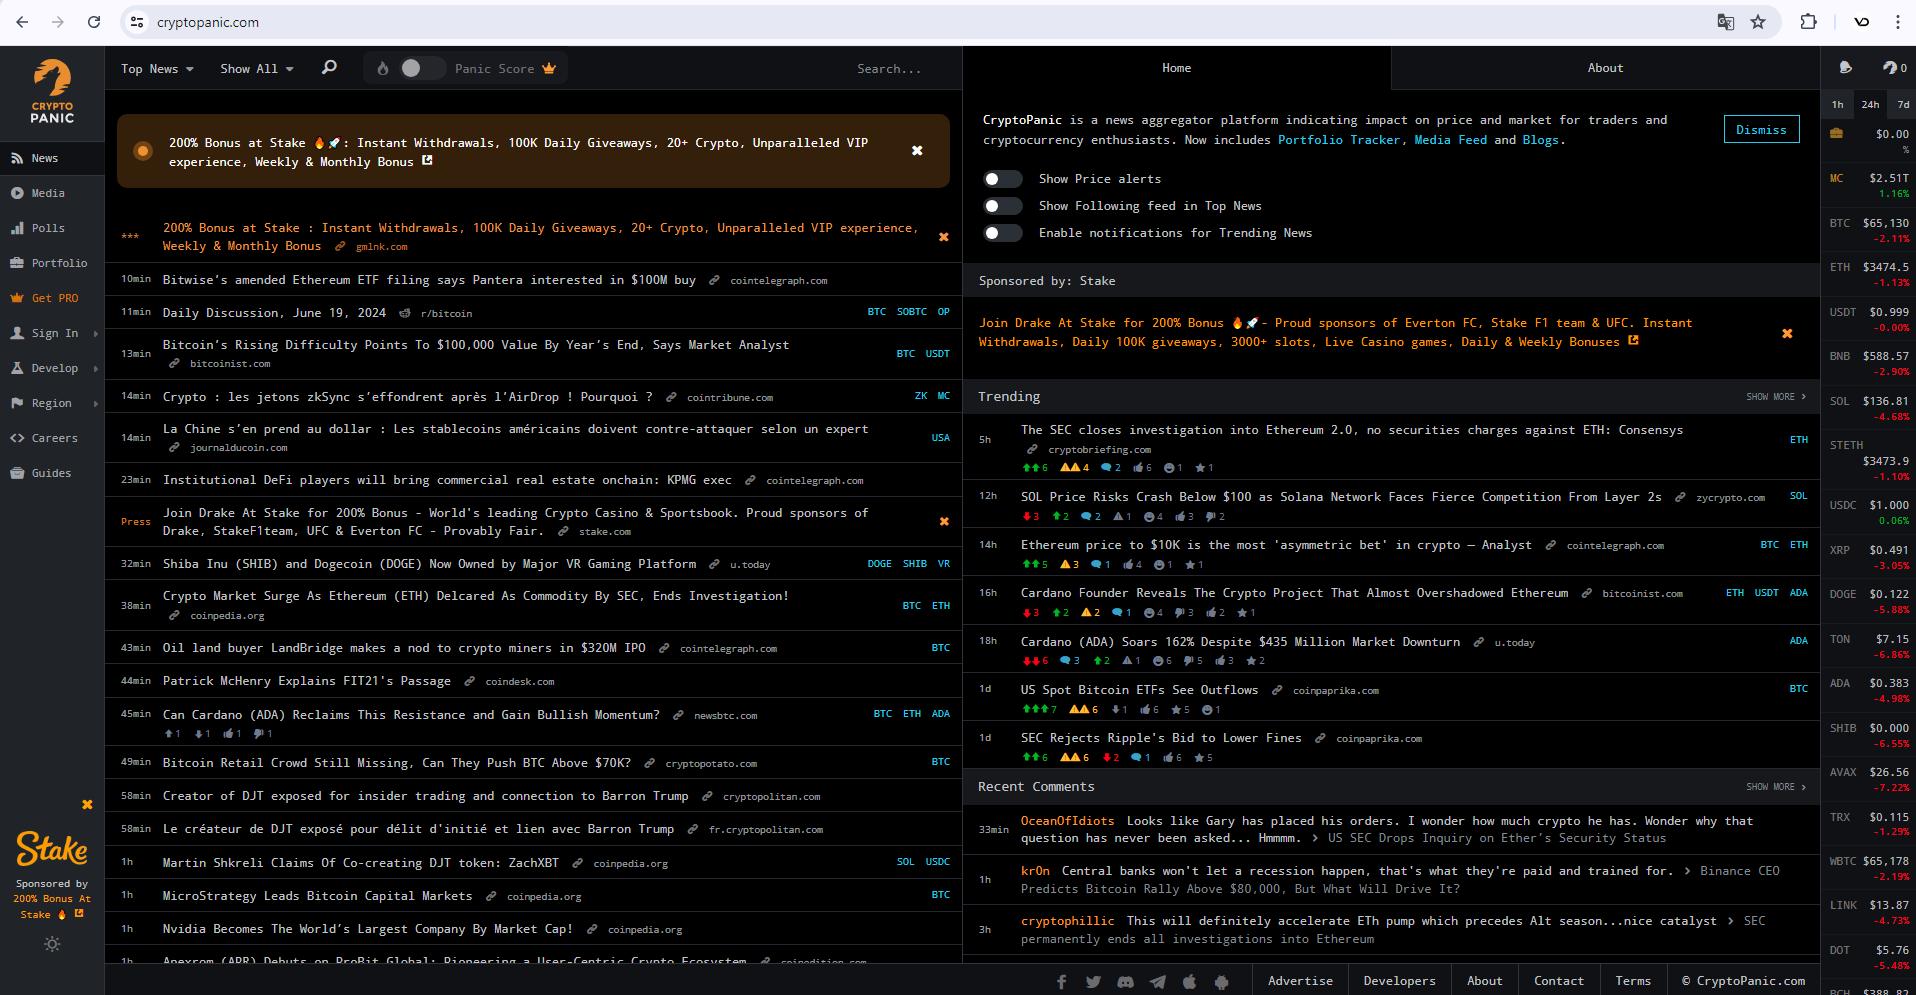Open Portfolio in the sidebar
Viewport: 1916px width, 995px height.
pyautogui.click(x=52, y=263)
